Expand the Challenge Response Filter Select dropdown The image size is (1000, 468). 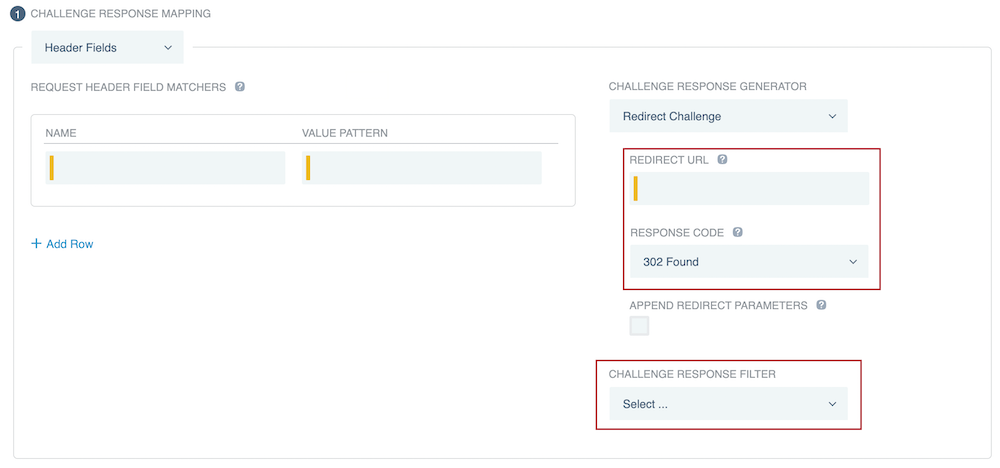(x=728, y=404)
